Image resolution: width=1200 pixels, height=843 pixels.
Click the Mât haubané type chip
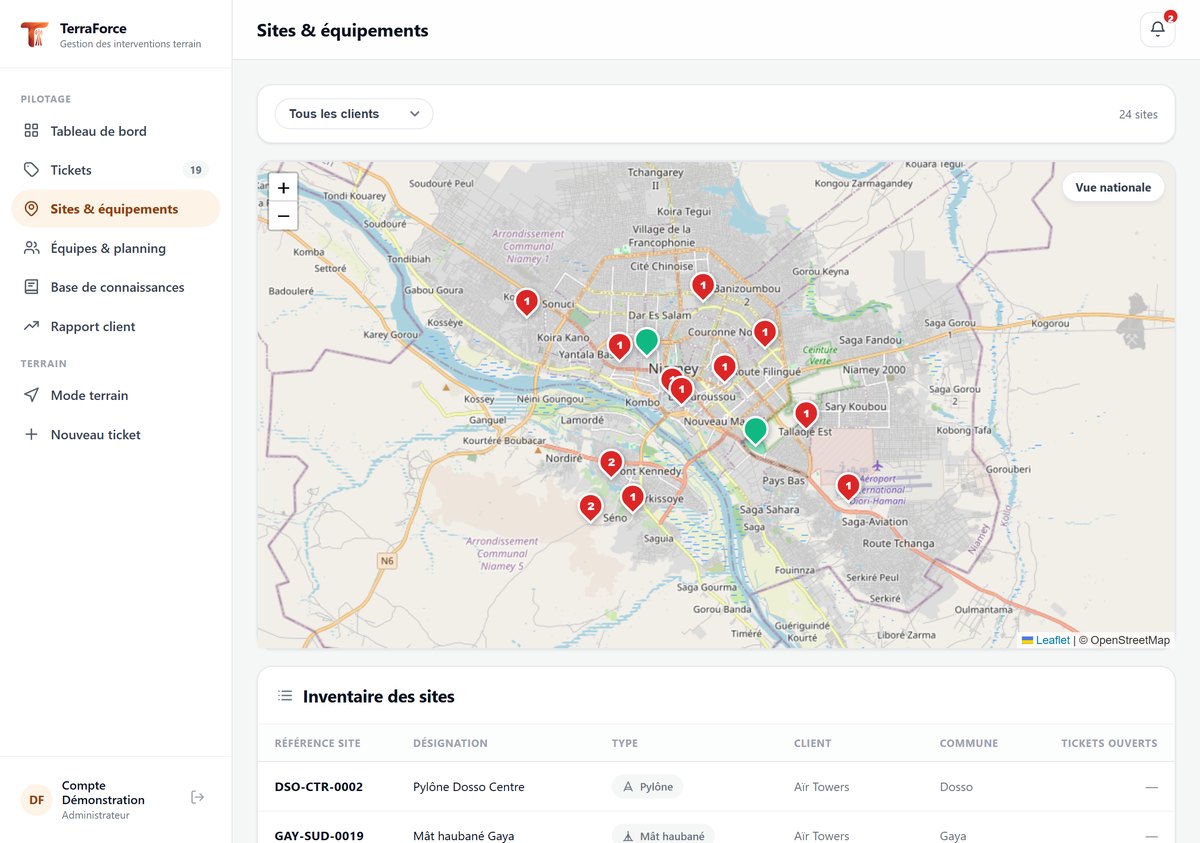(x=663, y=836)
